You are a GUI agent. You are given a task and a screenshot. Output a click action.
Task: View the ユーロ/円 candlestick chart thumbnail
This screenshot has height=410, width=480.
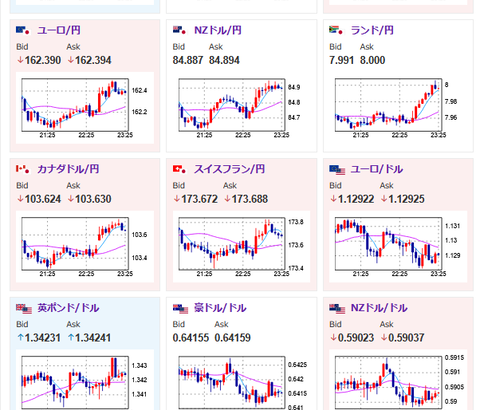tap(85, 108)
